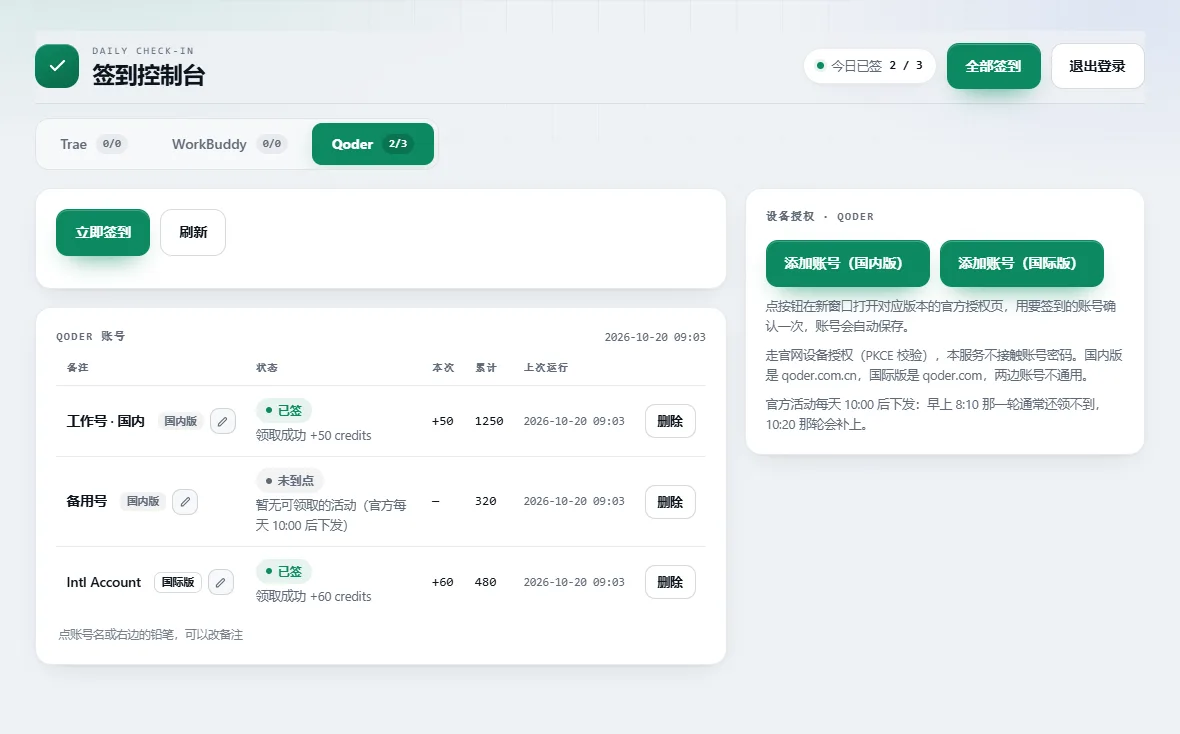This screenshot has height=734, width=1180.
Task: Click the cumulative value 480
Action: pyautogui.click(x=485, y=582)
